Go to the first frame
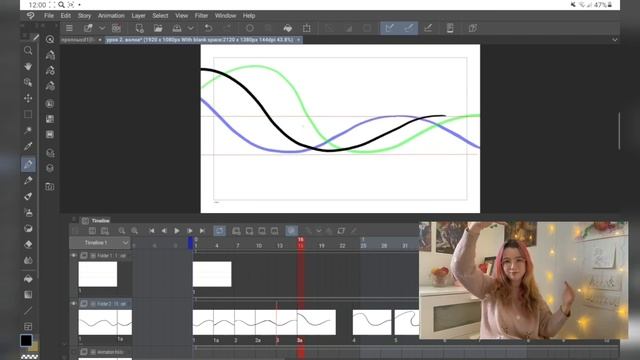Viewport: 640px width, 360px height. (151, 231)
